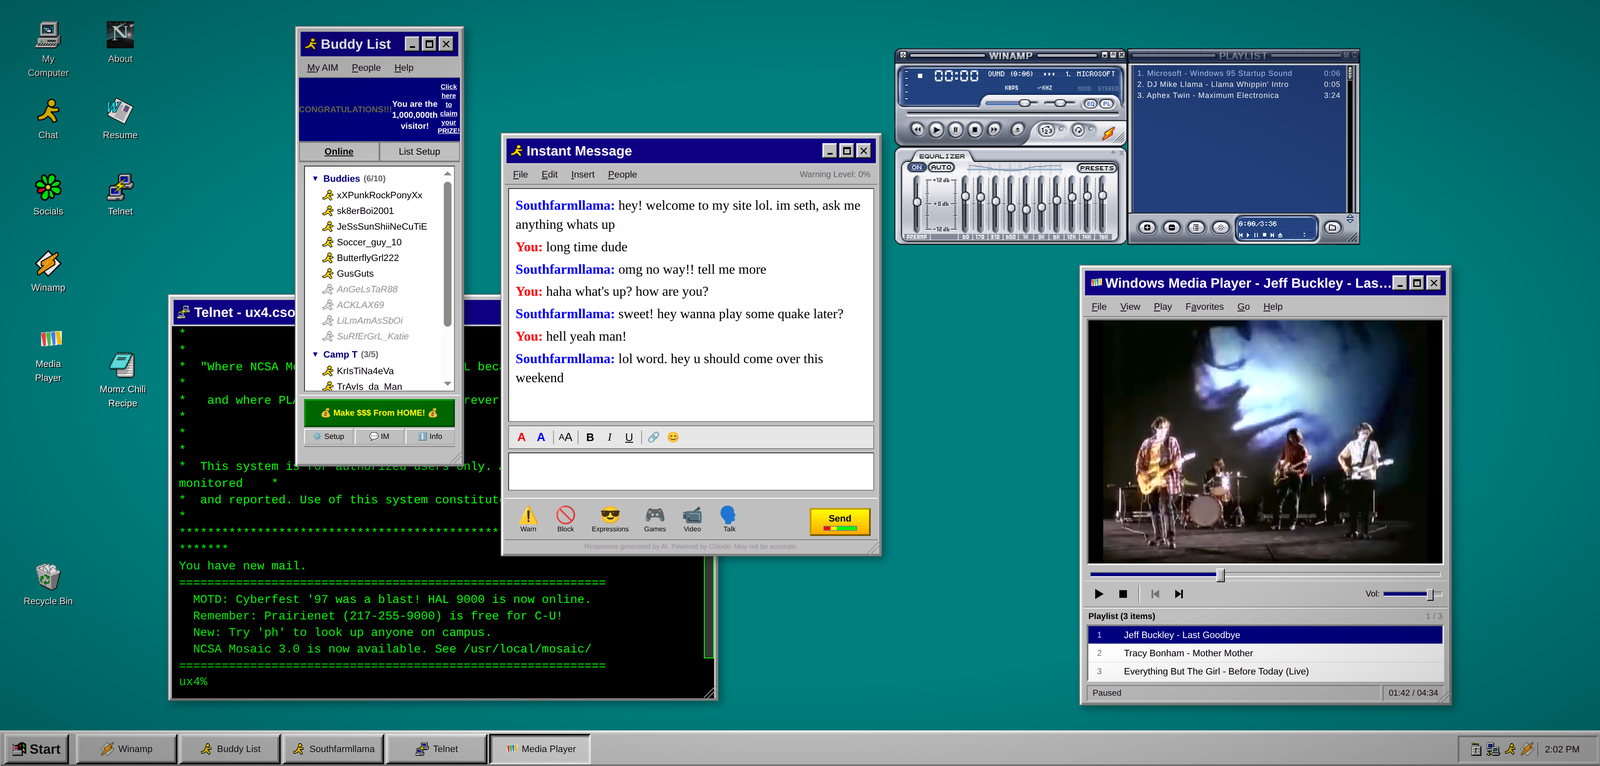Go to previous track in Winamp
1600x766 pixels.
click(x=917, y=130)
